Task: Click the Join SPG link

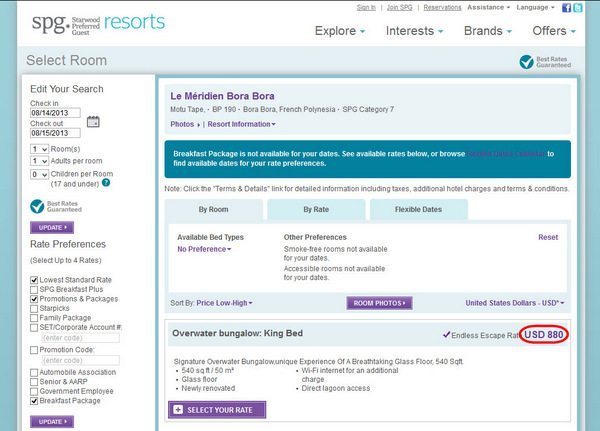Action: [399, 7]
